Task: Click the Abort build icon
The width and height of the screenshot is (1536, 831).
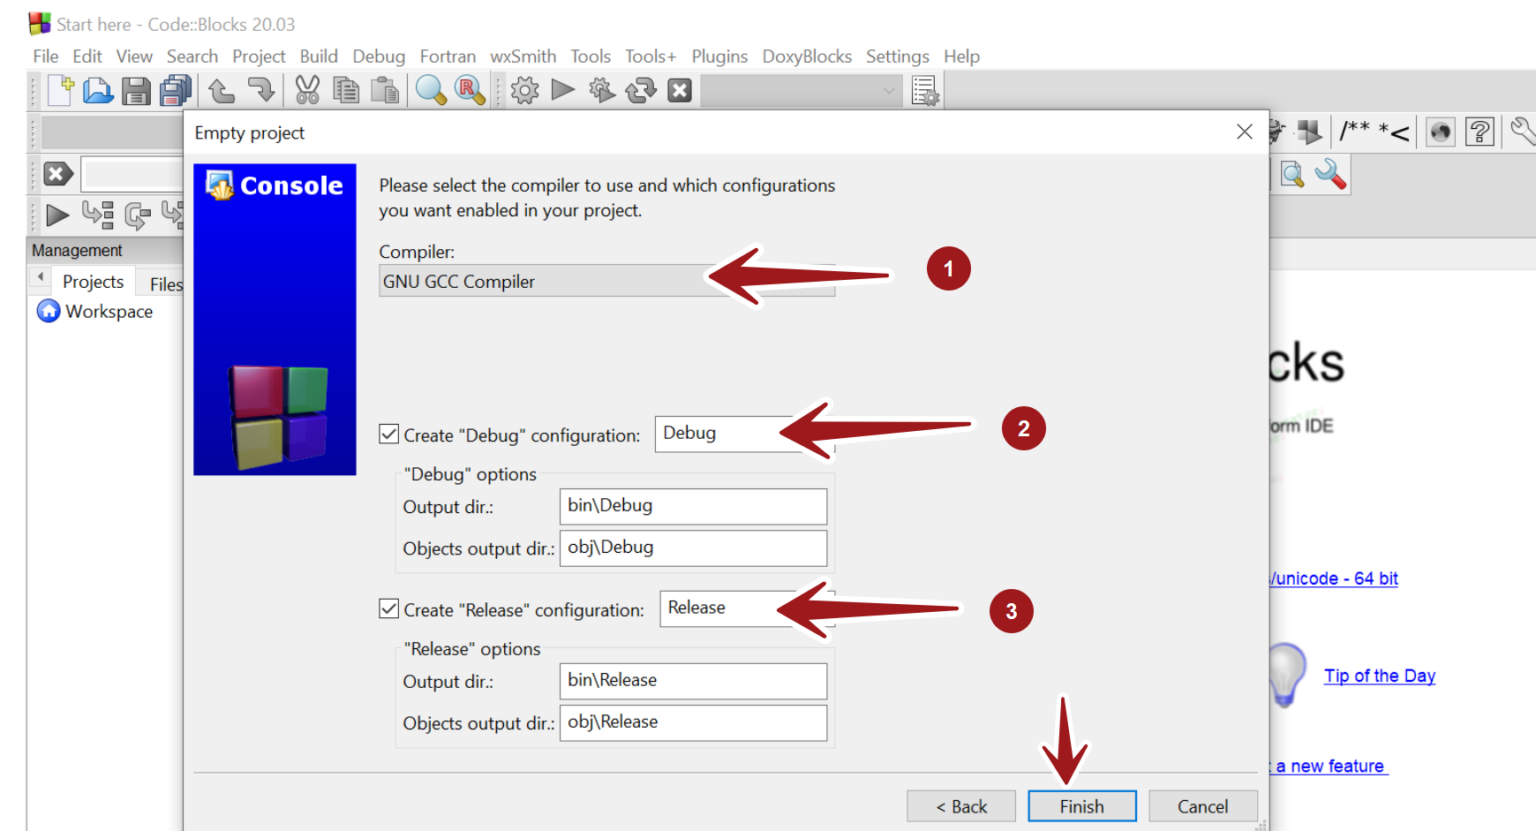Action: click(680, 91)
